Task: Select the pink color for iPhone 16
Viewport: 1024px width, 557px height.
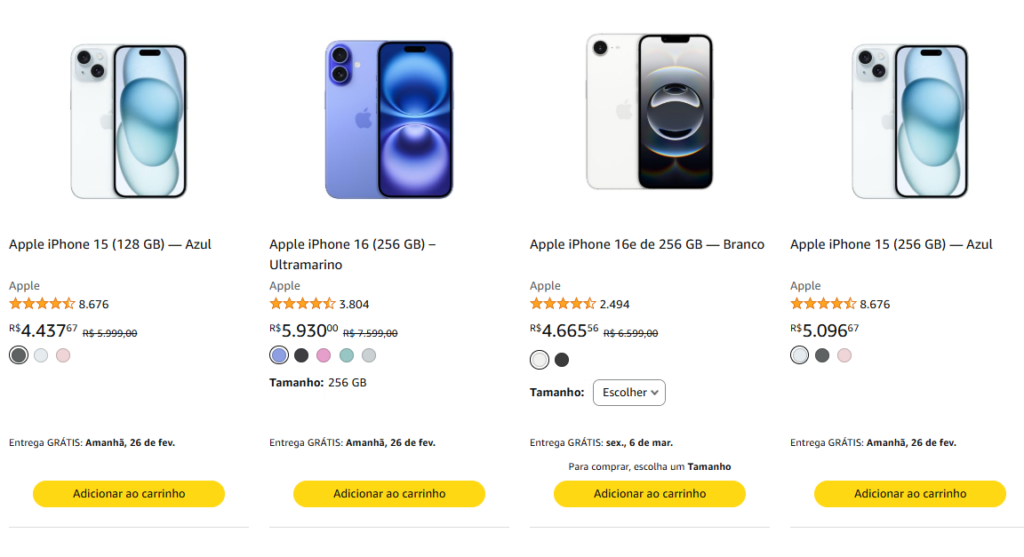Action: pos(324,355)
